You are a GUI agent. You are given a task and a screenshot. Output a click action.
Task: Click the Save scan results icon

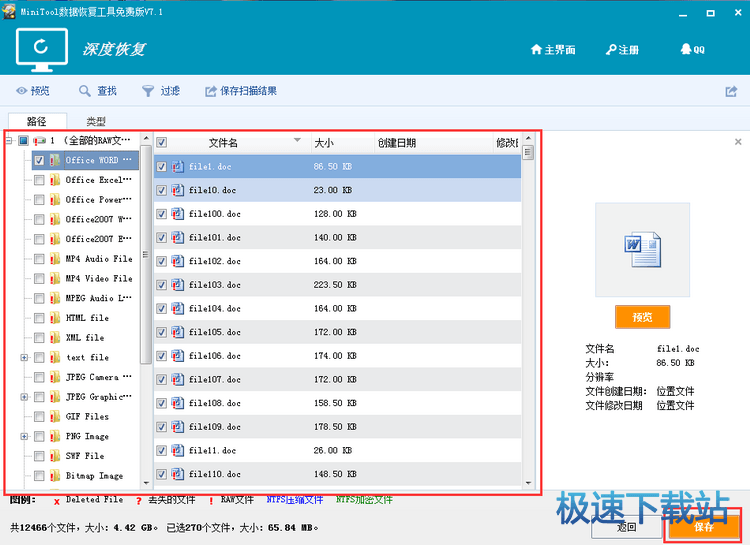210,91
